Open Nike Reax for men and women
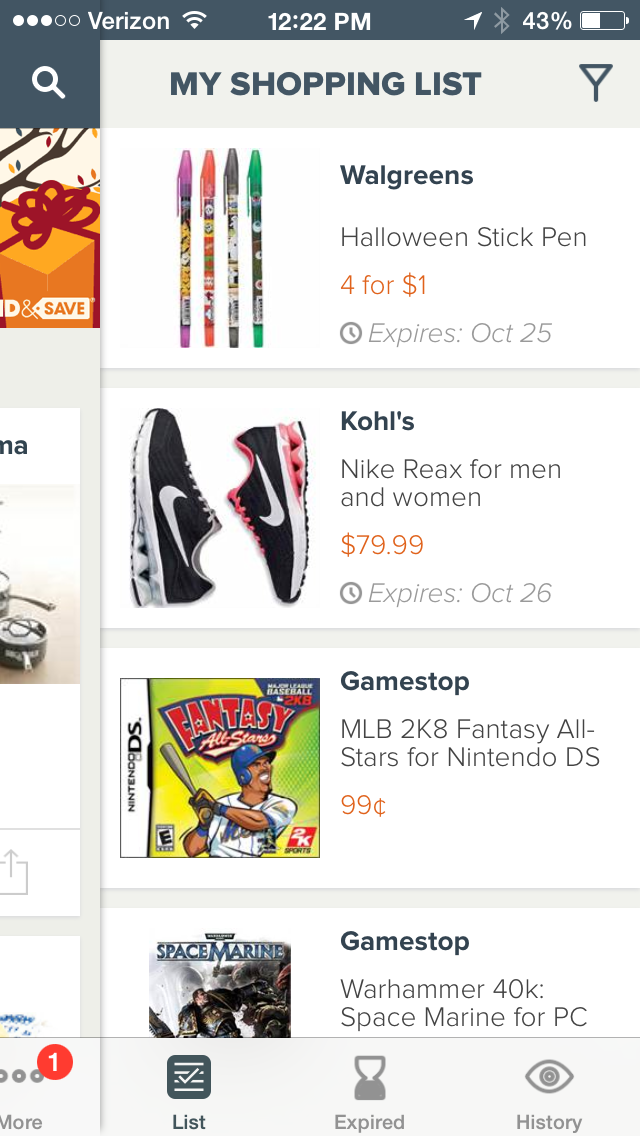Viewport: 640px width, 1136px height. (450, 483)
